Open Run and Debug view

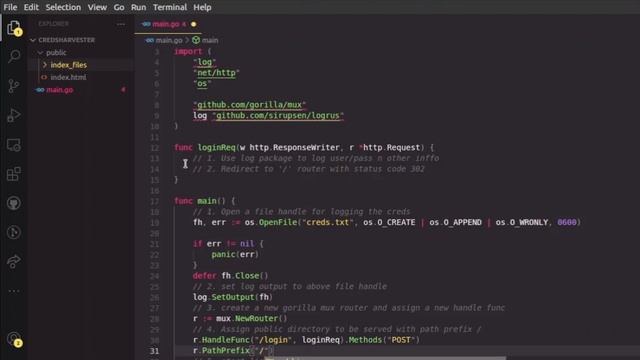14,116
